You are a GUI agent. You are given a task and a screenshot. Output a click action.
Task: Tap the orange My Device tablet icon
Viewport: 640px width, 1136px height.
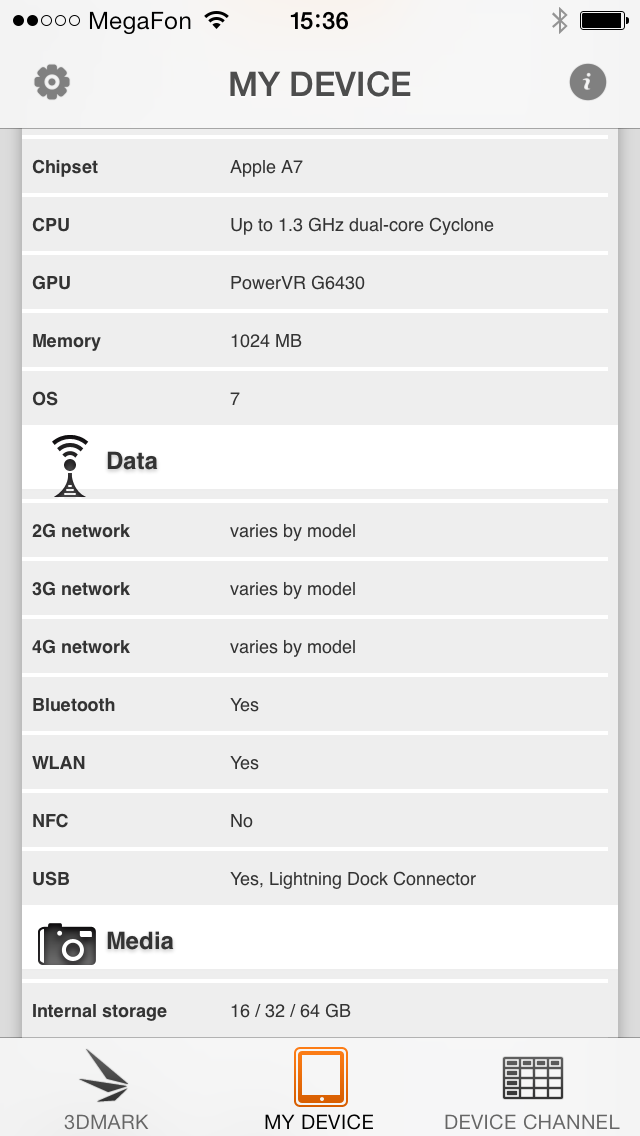(320, 1077)
